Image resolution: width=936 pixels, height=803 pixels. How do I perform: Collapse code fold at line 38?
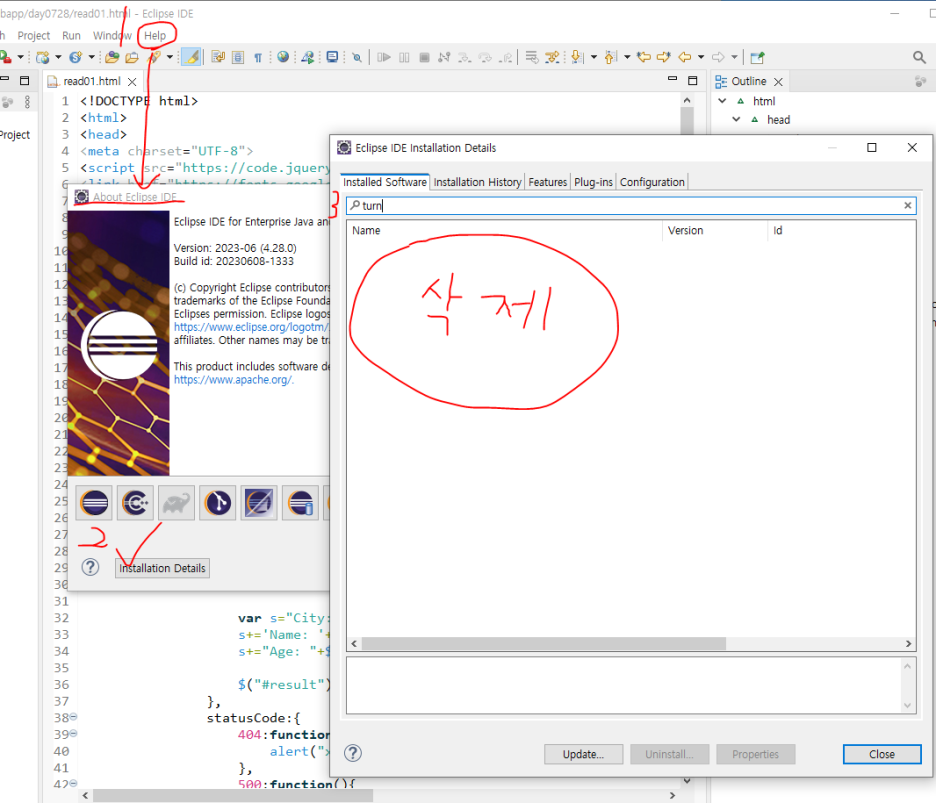pos(74,716)
